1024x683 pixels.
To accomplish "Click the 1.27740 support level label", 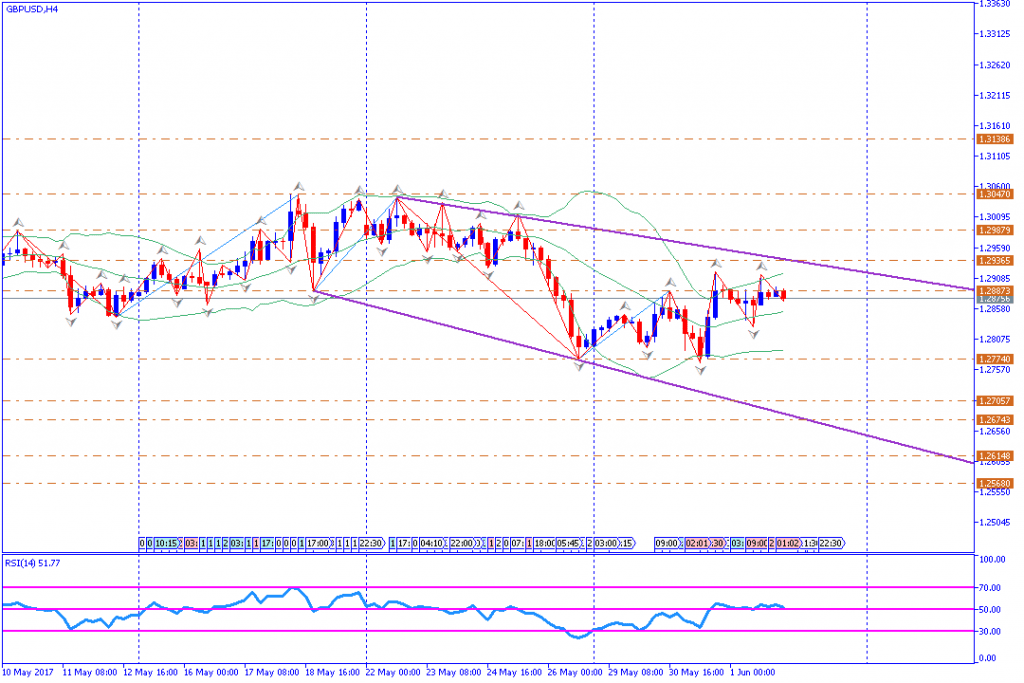I will [x=993, y=359].
